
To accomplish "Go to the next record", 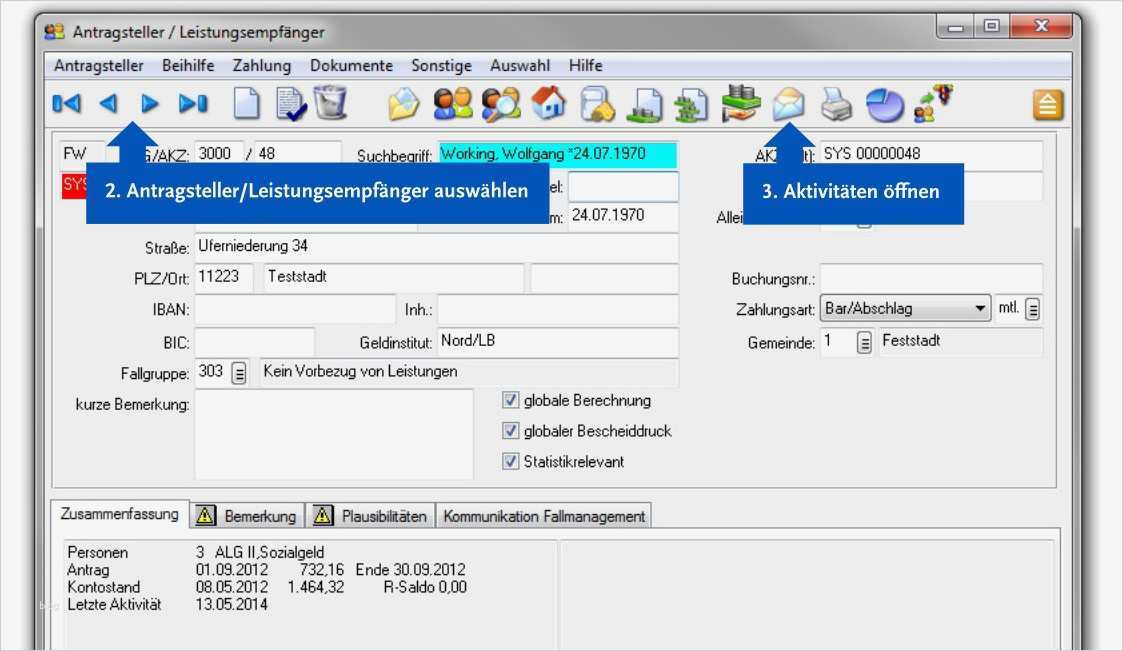I will click(x=150, y=104).
